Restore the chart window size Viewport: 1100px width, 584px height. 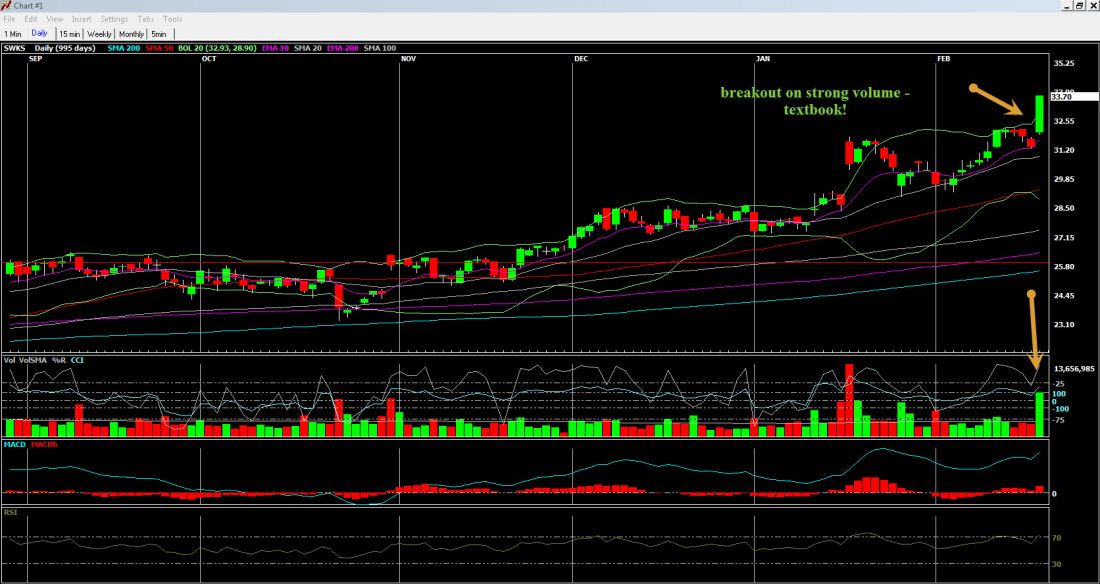click(1079, 6)
